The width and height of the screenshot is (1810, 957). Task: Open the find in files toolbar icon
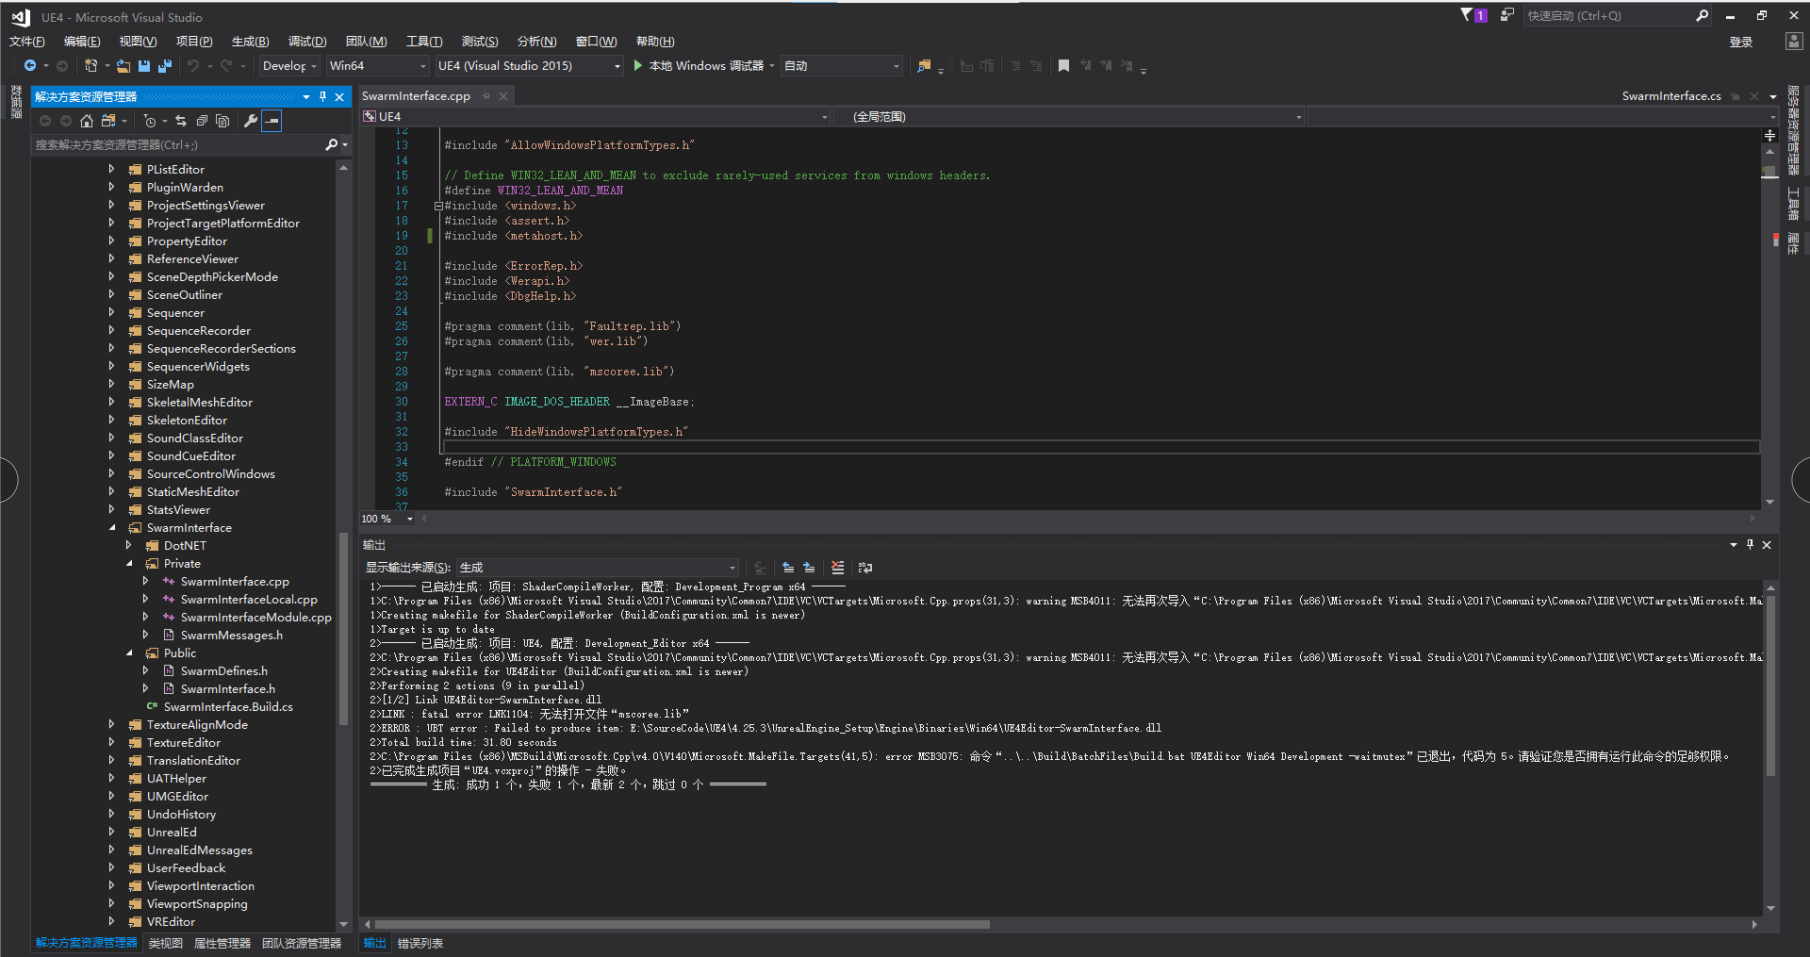pyautogui.click(x=924, y=66)
